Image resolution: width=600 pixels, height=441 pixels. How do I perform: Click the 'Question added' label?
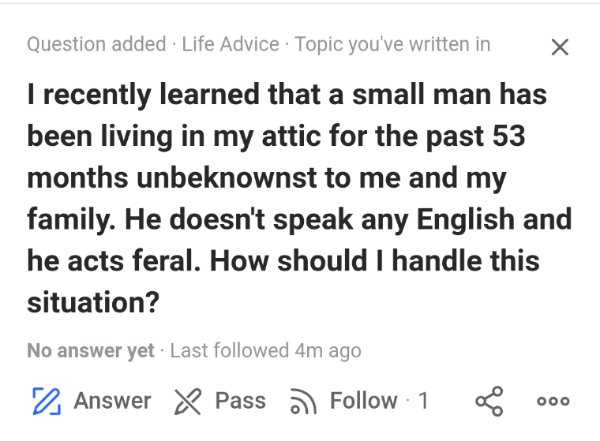[97, 44]
